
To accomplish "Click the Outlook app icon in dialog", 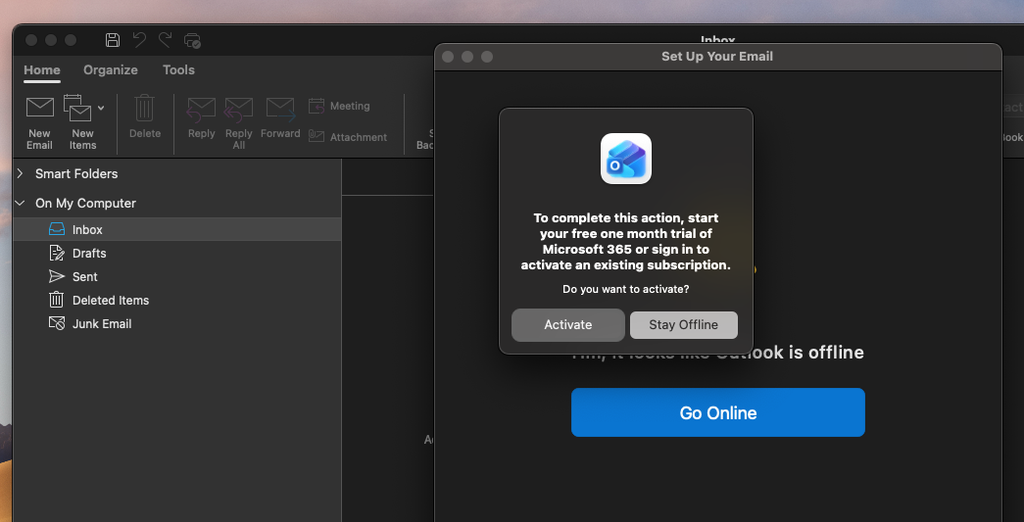I will 626,159.
